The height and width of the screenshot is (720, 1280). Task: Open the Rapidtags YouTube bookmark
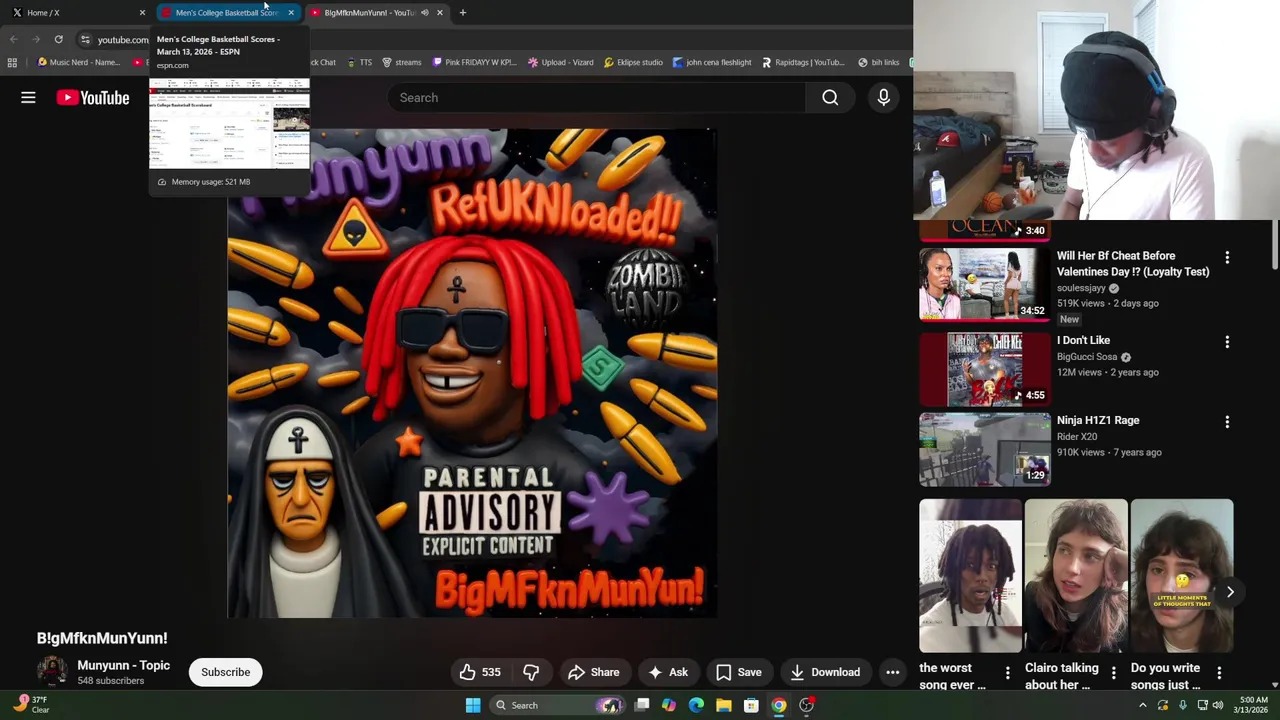(x=803, y=62)
